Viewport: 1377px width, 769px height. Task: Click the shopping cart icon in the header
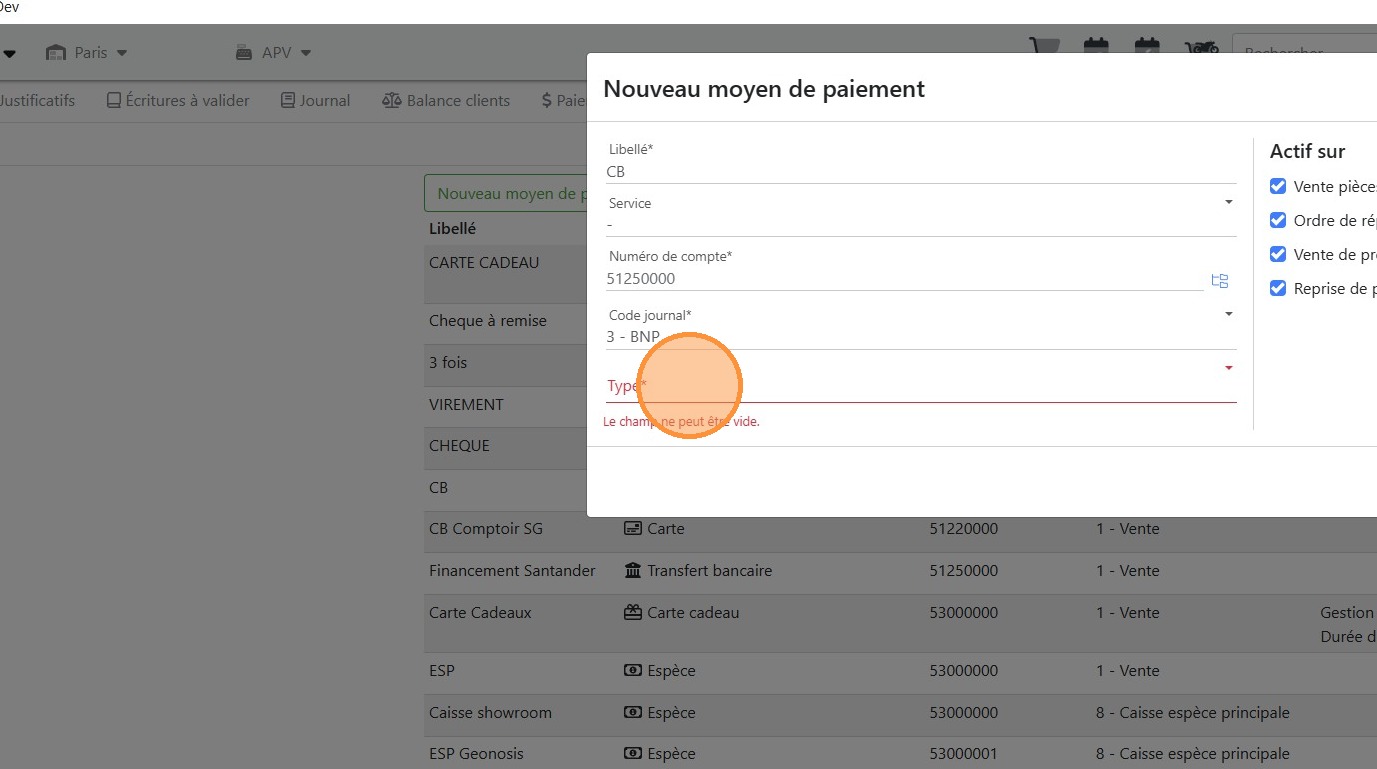pos(1045,48)
